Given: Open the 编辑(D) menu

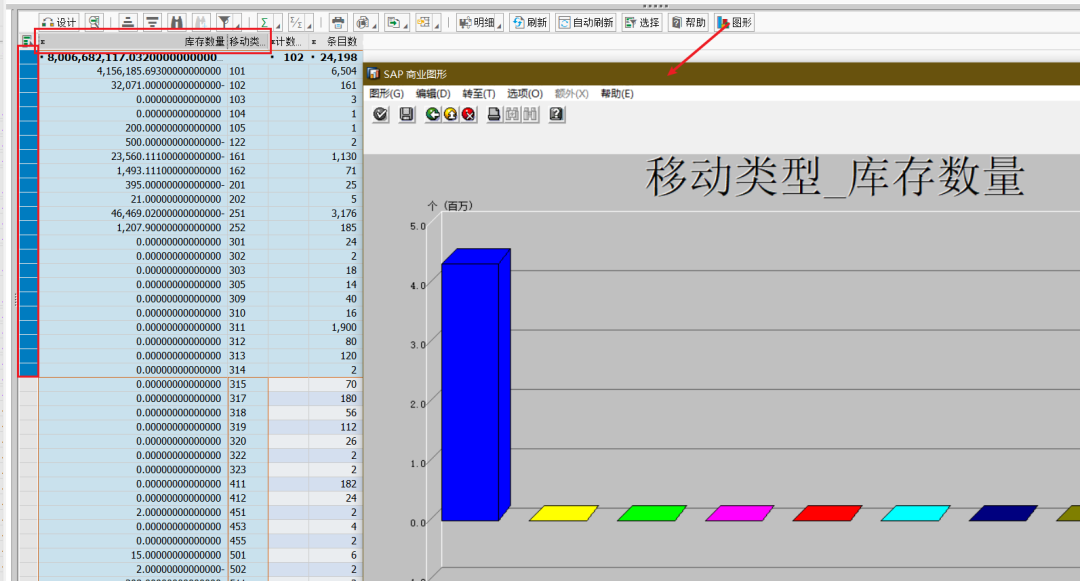Looking at the screenshot, I should (x=433, y=94).
